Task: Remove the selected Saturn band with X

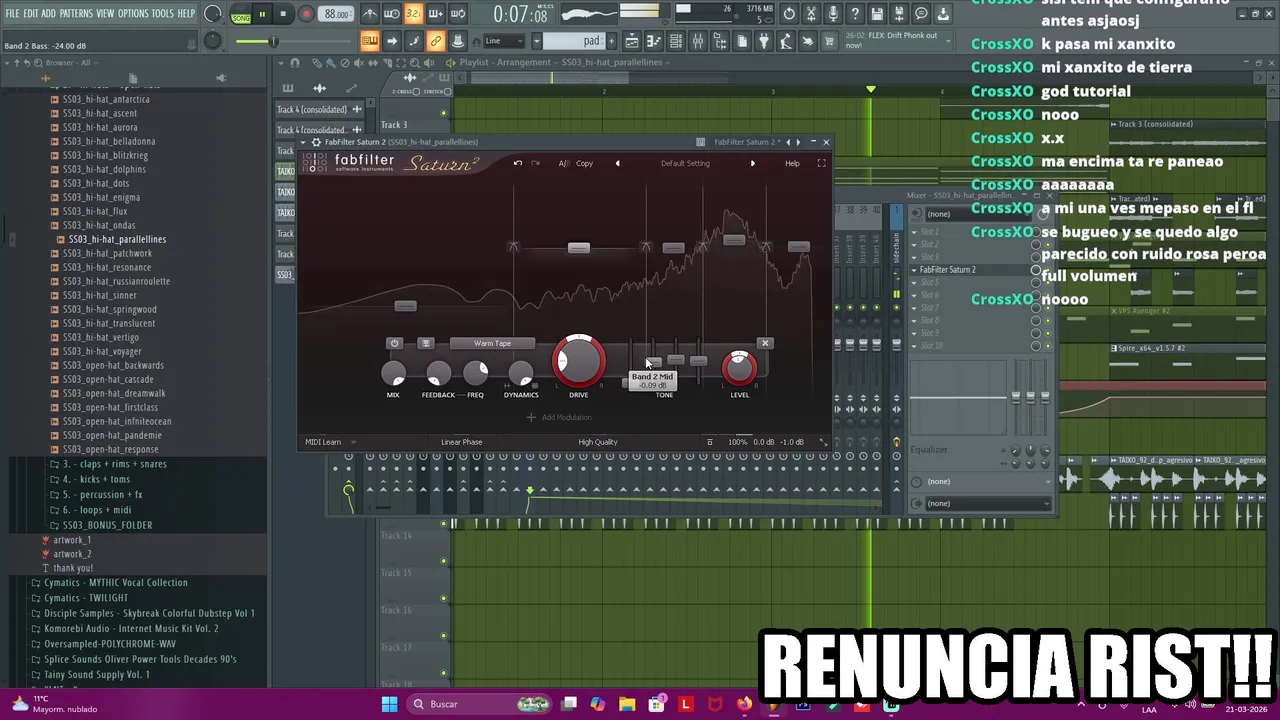Action: coord(765,343)
